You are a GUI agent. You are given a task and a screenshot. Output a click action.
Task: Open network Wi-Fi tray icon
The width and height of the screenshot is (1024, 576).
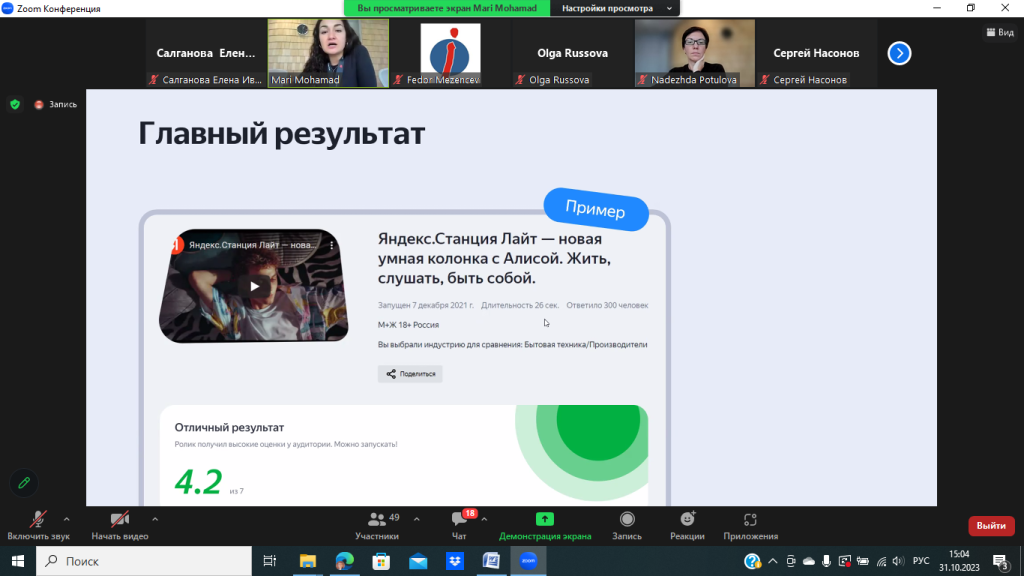882,561
